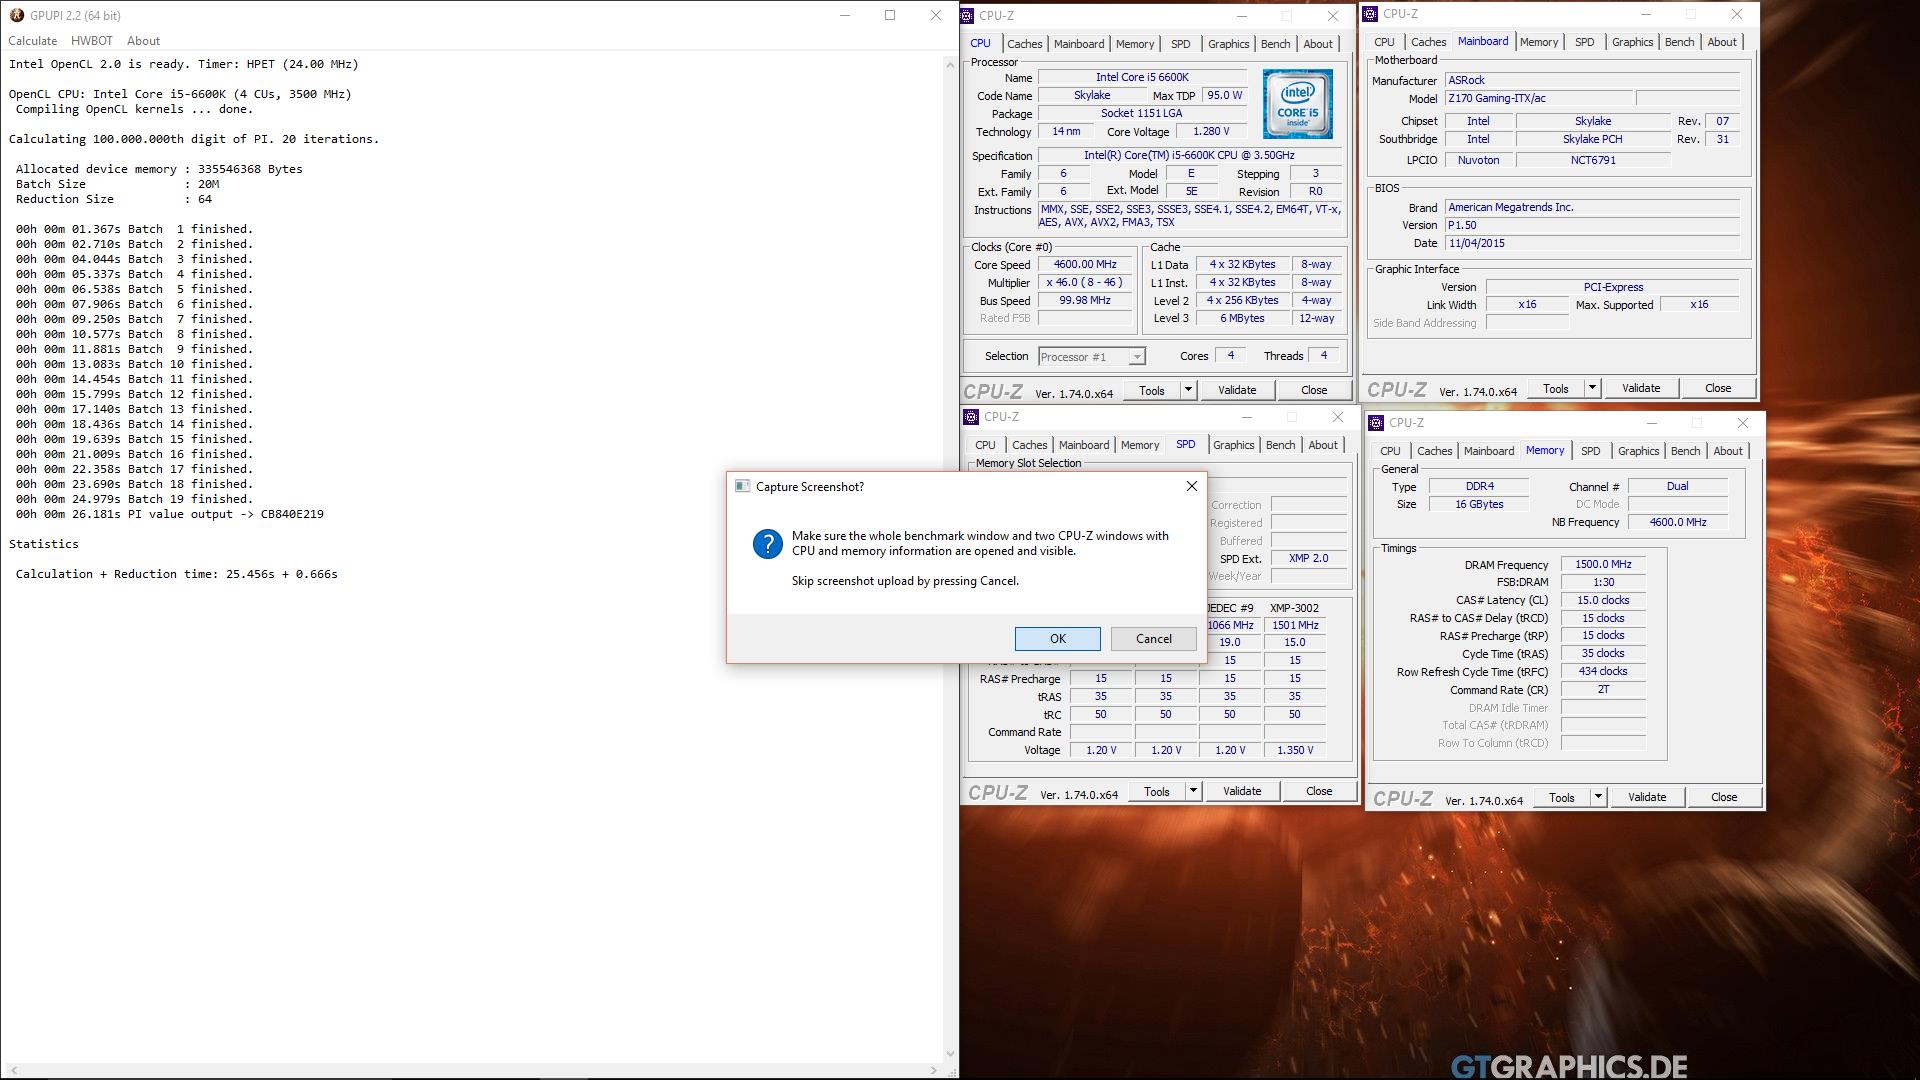Switch to Memory tab in CPU window

(x=1134, y=44)
